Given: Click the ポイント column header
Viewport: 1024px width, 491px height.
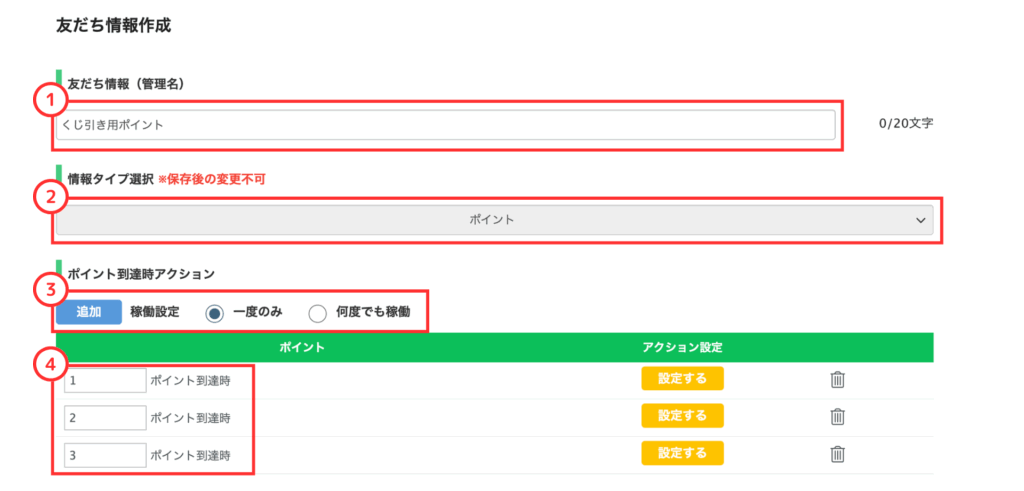Looking at the screenshot, I should (x=302, y=348).
